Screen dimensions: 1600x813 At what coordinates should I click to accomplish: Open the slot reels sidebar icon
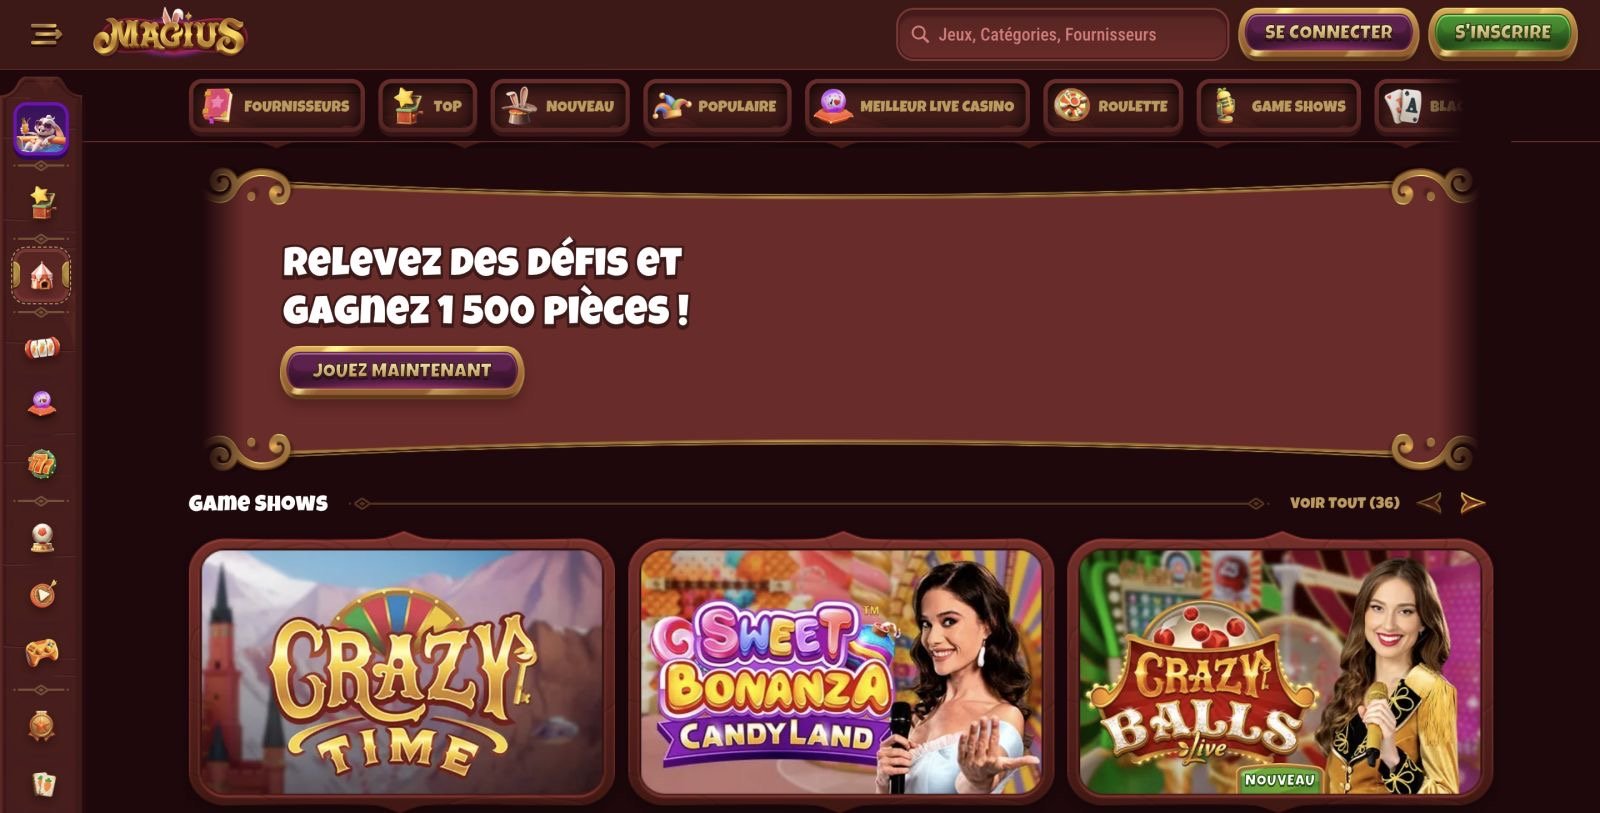[41, 348]
